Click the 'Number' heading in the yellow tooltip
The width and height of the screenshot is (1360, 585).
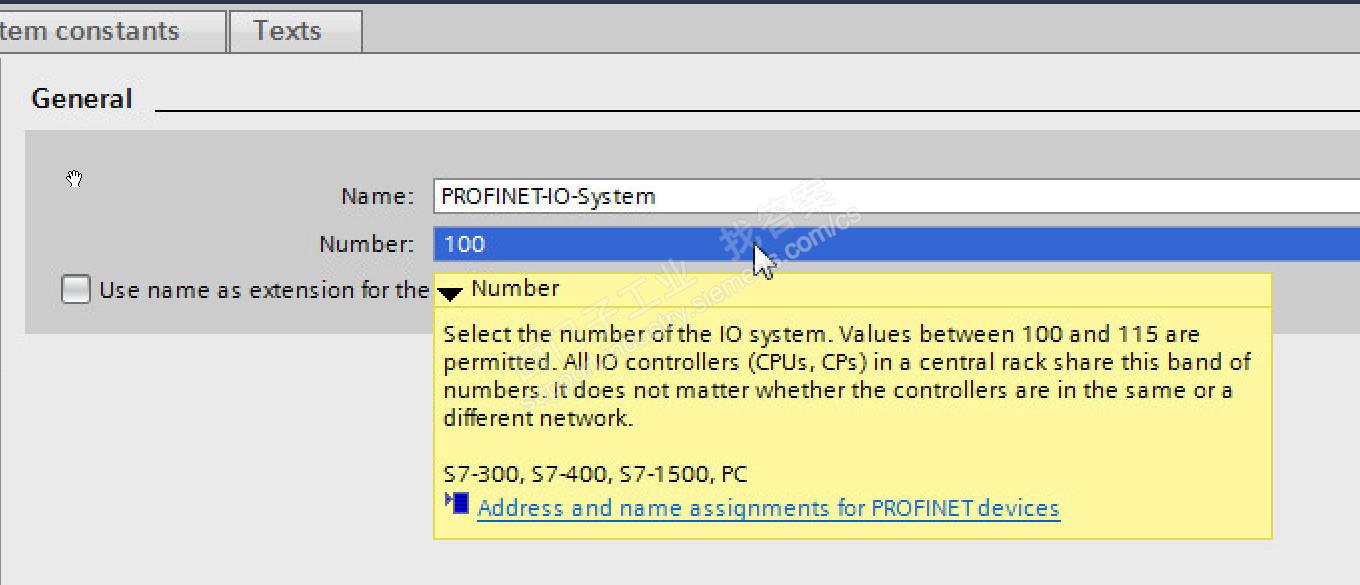(515, 289)
